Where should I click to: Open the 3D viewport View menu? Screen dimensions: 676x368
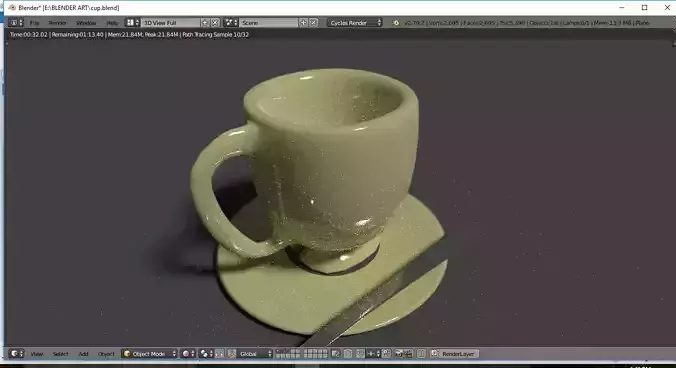(x=37, y=354)
